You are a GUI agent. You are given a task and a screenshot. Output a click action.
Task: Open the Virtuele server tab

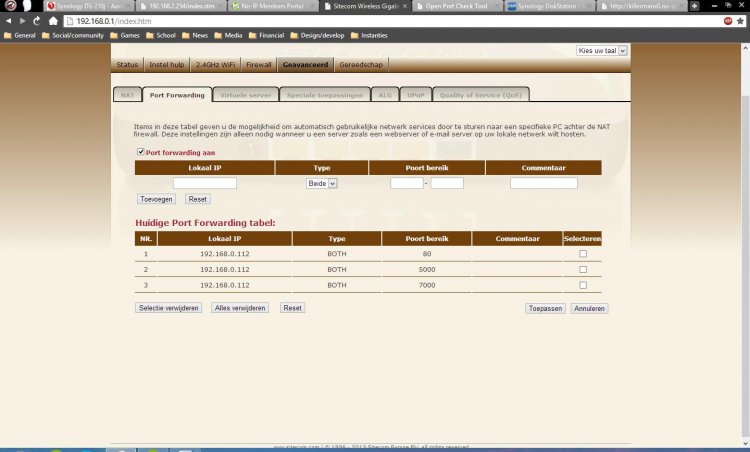click(245, 95)
